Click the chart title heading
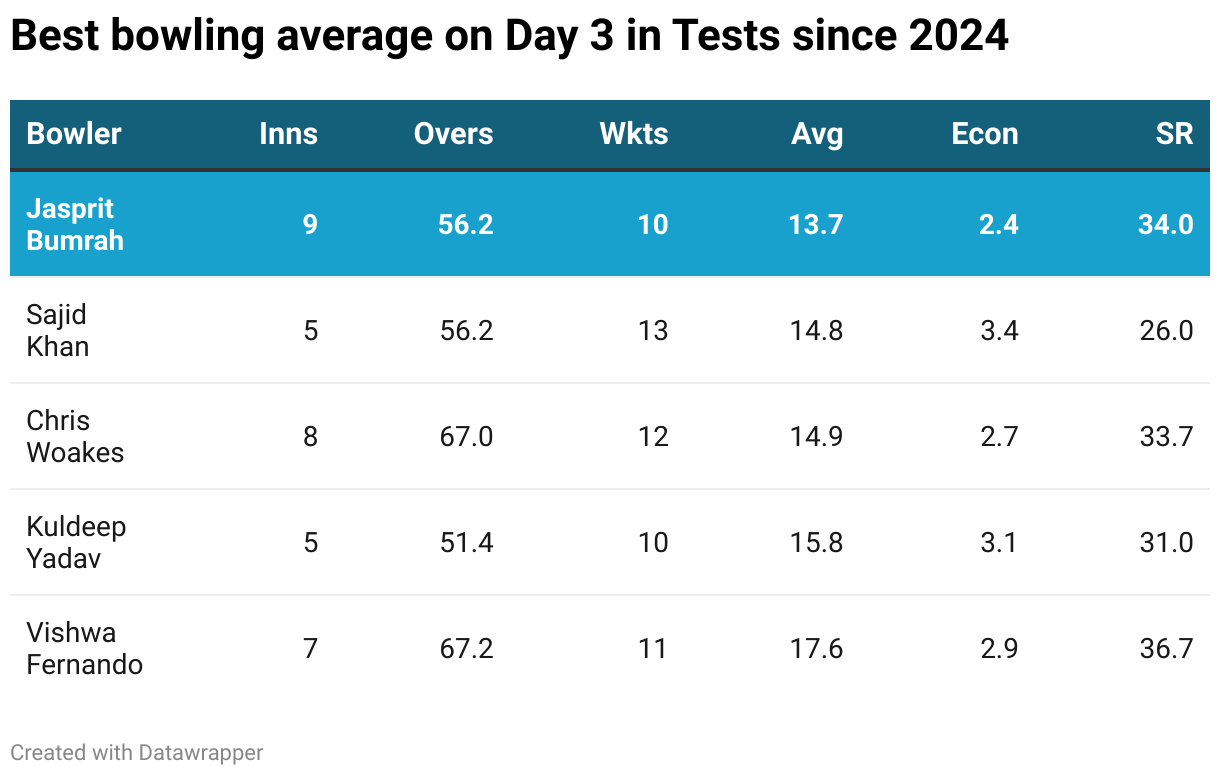The height and width of the screenshot is (776, 1220). click(x=509, y=37)
